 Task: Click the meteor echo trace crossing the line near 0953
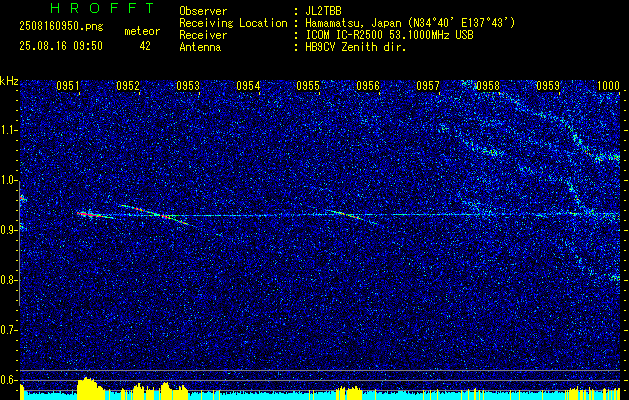pyautogui.click(x=154, y=213)
